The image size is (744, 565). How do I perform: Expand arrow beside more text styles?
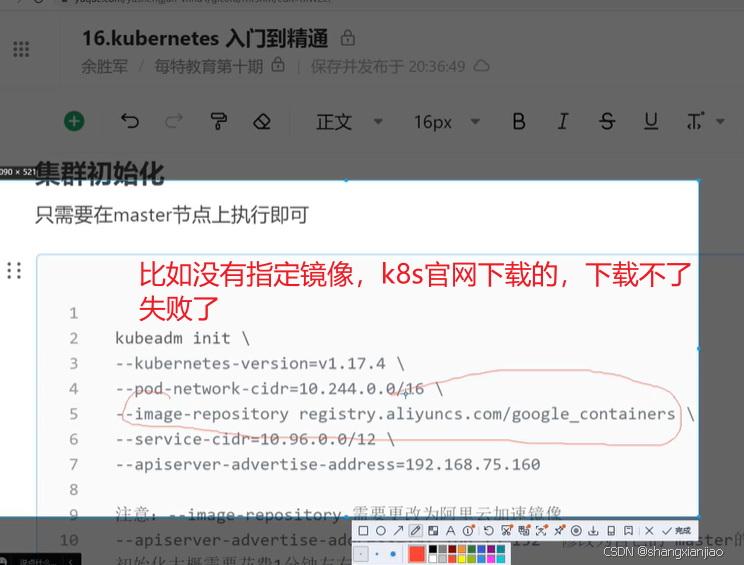pyautogui.click(x=720, y=122)
